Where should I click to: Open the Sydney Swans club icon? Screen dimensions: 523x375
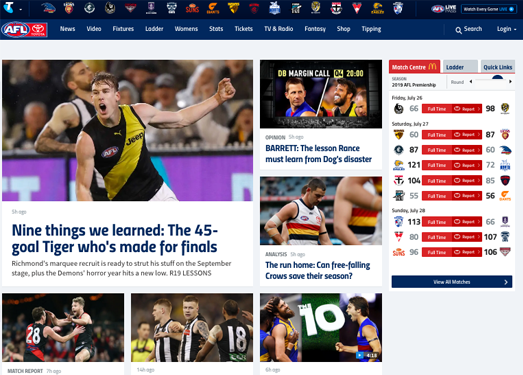pyautogui.click(x=357, y=8)
